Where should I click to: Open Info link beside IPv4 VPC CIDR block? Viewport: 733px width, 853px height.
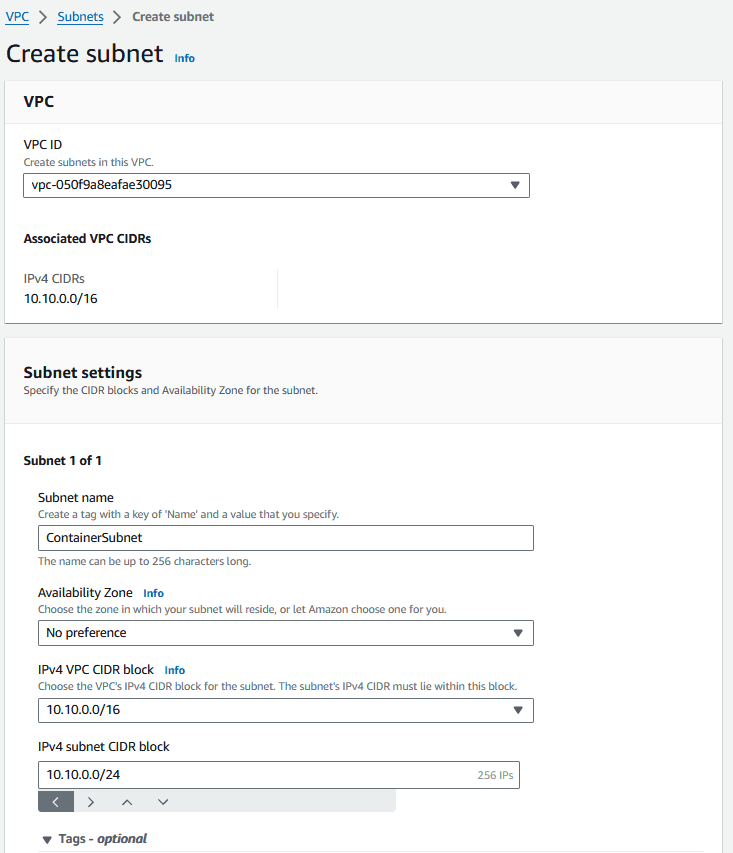(175, 670)
